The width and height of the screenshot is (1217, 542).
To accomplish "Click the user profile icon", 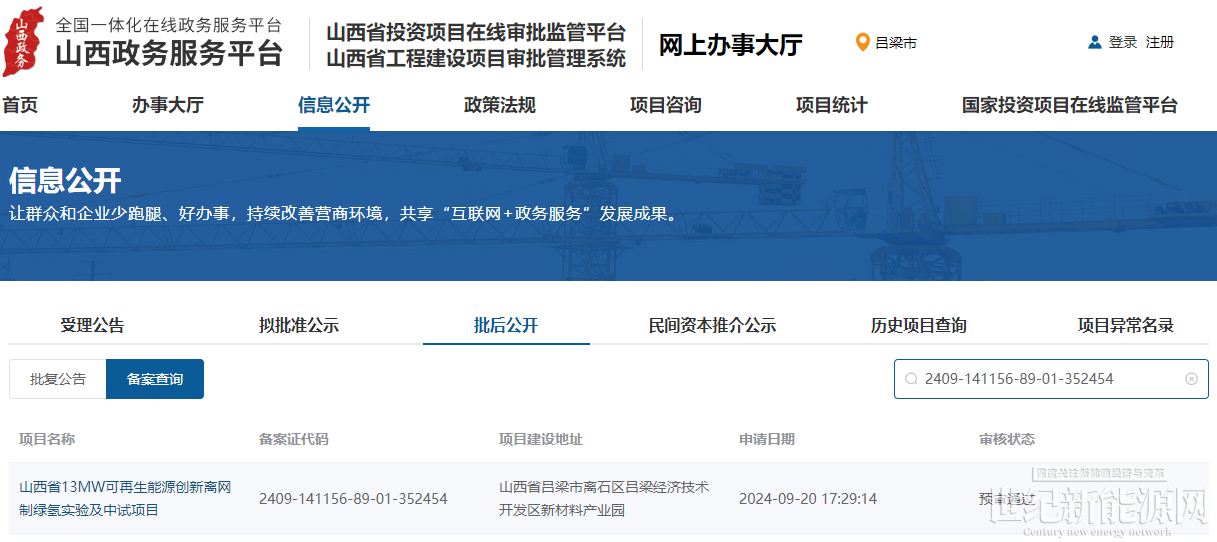I will 1094,42.
